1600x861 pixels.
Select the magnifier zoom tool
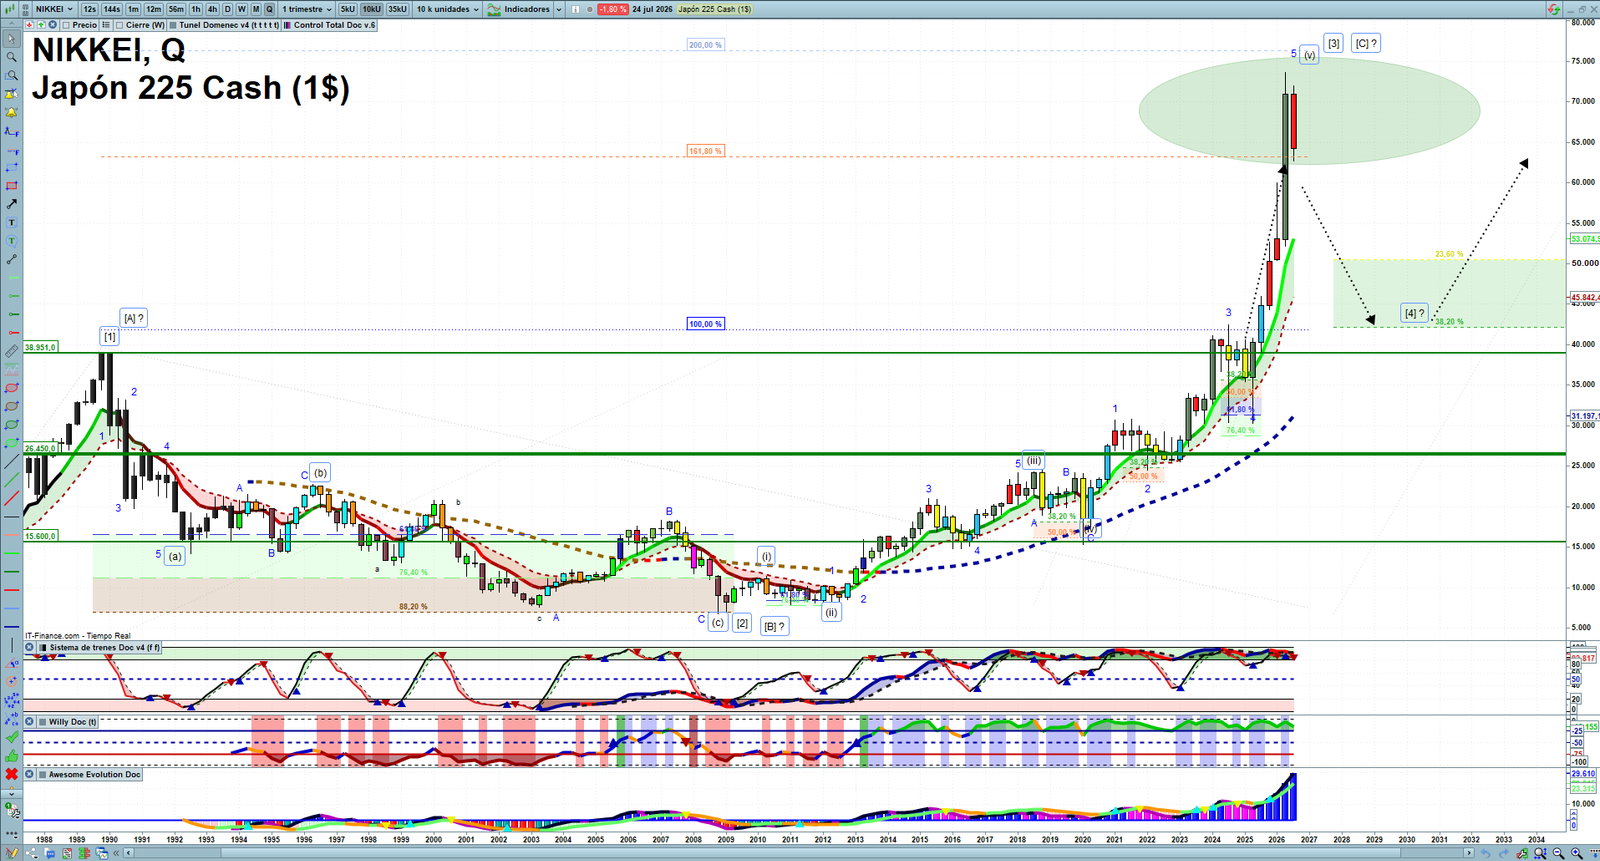tap(11, 57)
